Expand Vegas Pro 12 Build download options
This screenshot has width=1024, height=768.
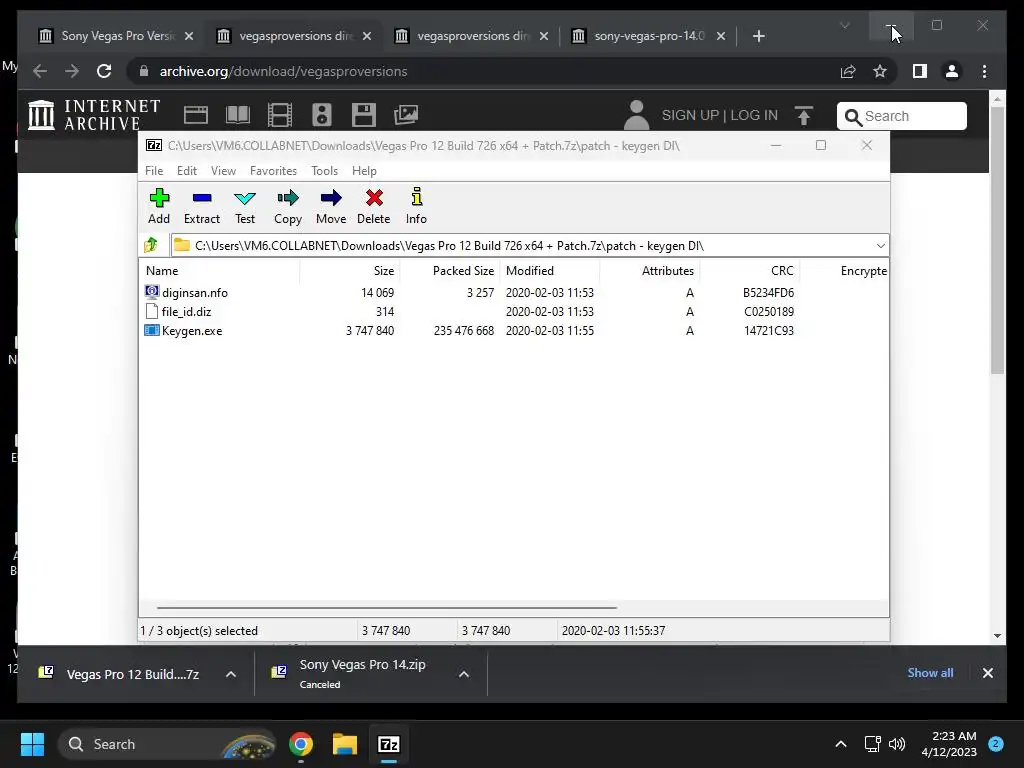click(x=231, y=674)
